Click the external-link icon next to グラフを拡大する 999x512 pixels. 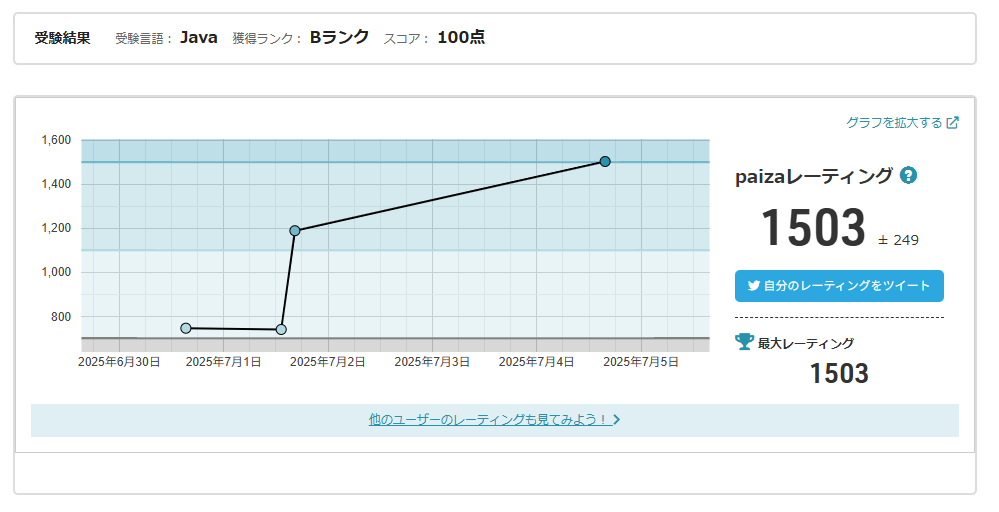click(x=953, y=123)
